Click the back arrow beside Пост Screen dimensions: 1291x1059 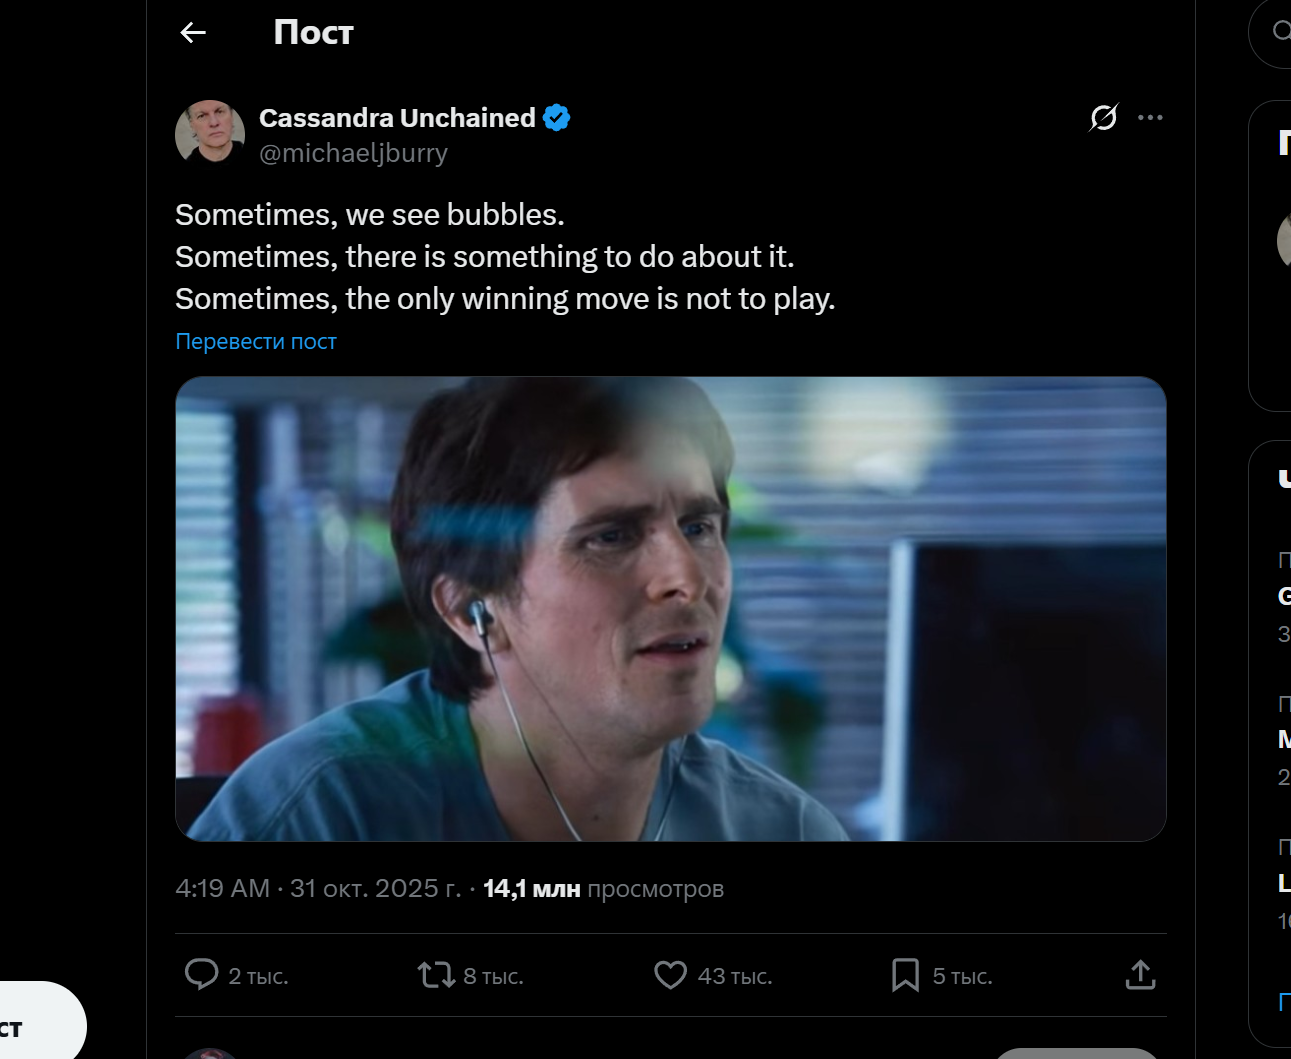(193, 33)
